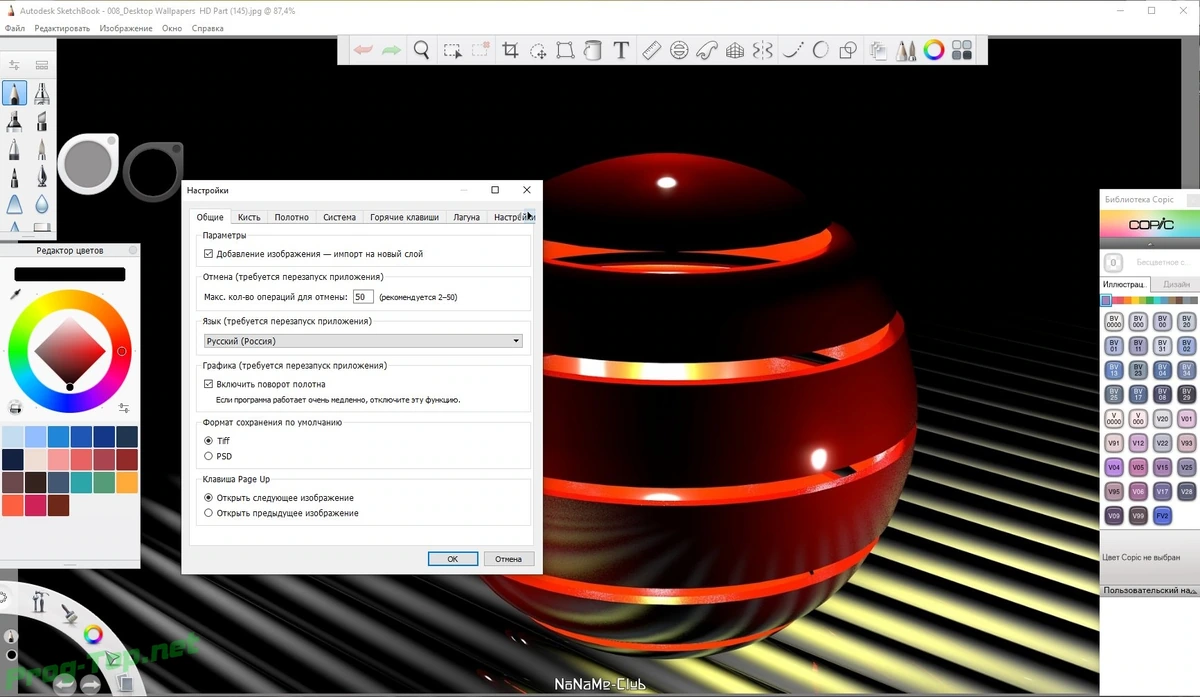Image resolution: width=1200 pixels, height=697 pixels.
Task: Select the Steady Stroke tool
Action: 794,50
